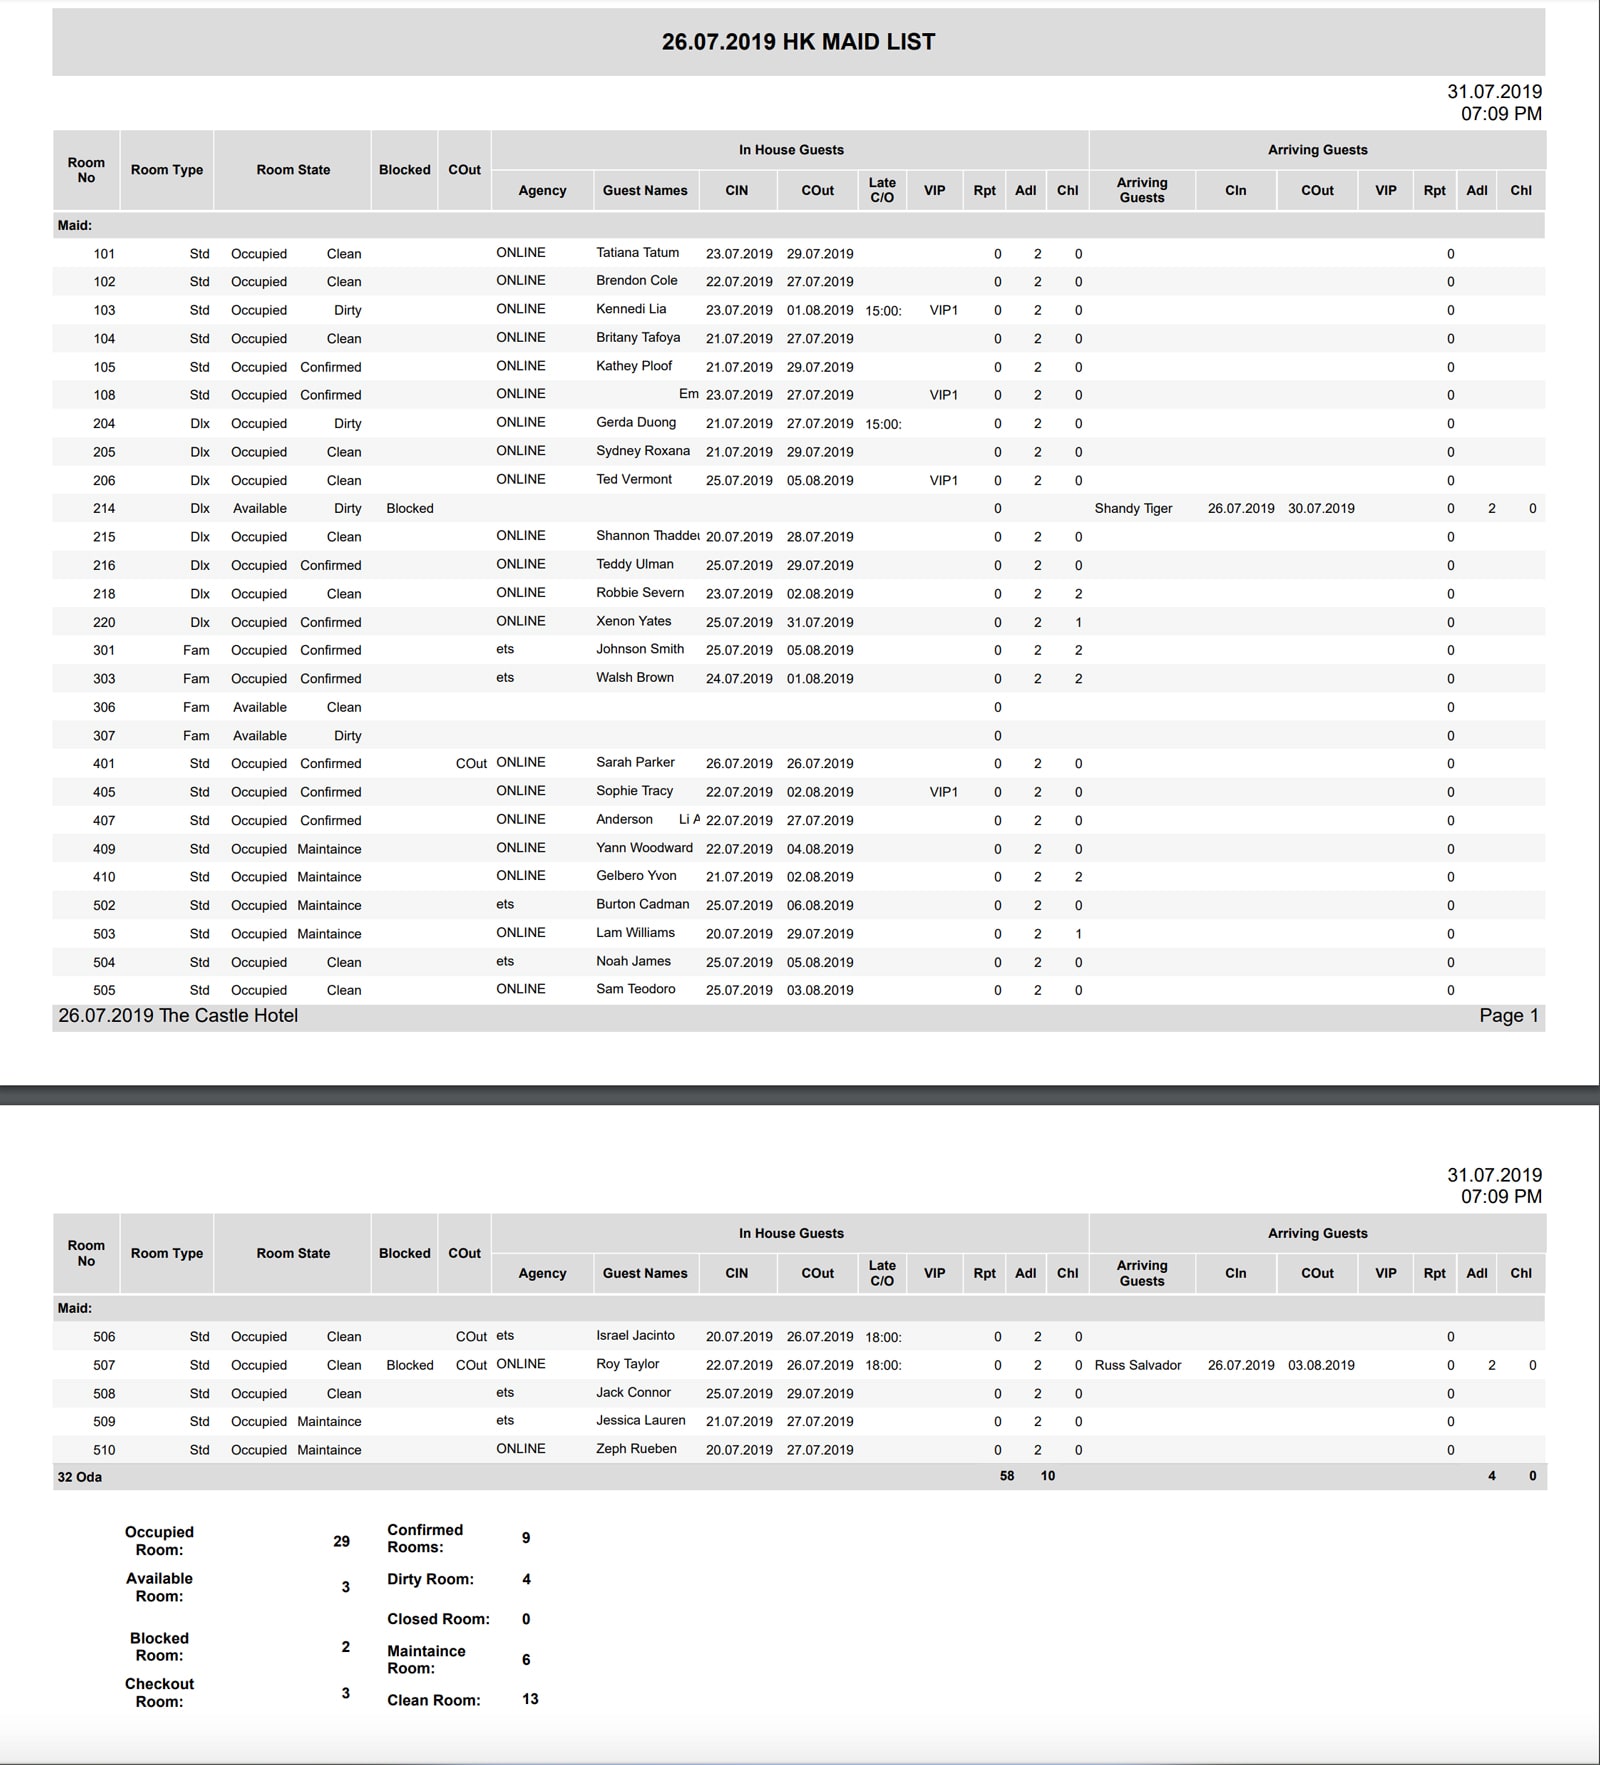Select The Castle Hotel footer text
This screenshot has height=1765, width=1600.
[178, 1016]
